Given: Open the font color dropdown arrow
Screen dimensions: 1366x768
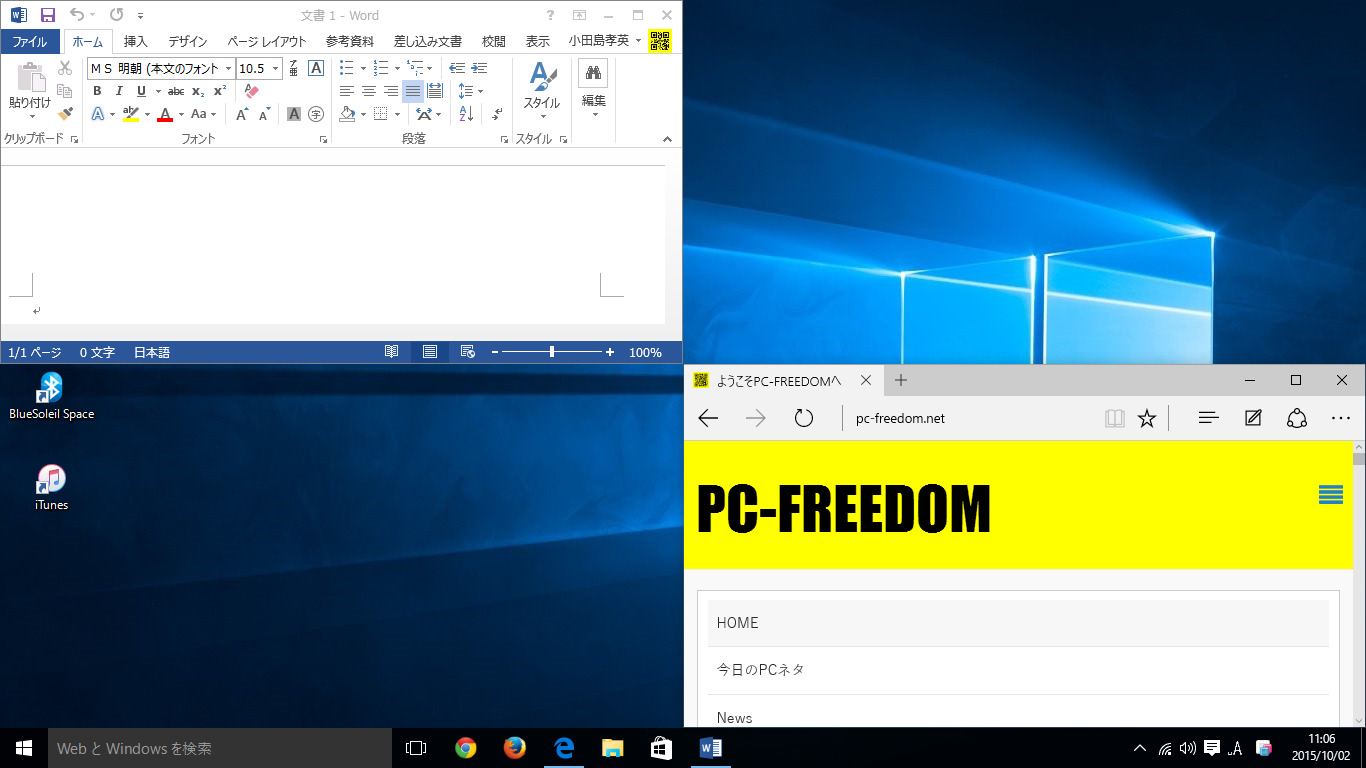Looking at the screenshot, I should pyautogui.click(x=181, y=114).
